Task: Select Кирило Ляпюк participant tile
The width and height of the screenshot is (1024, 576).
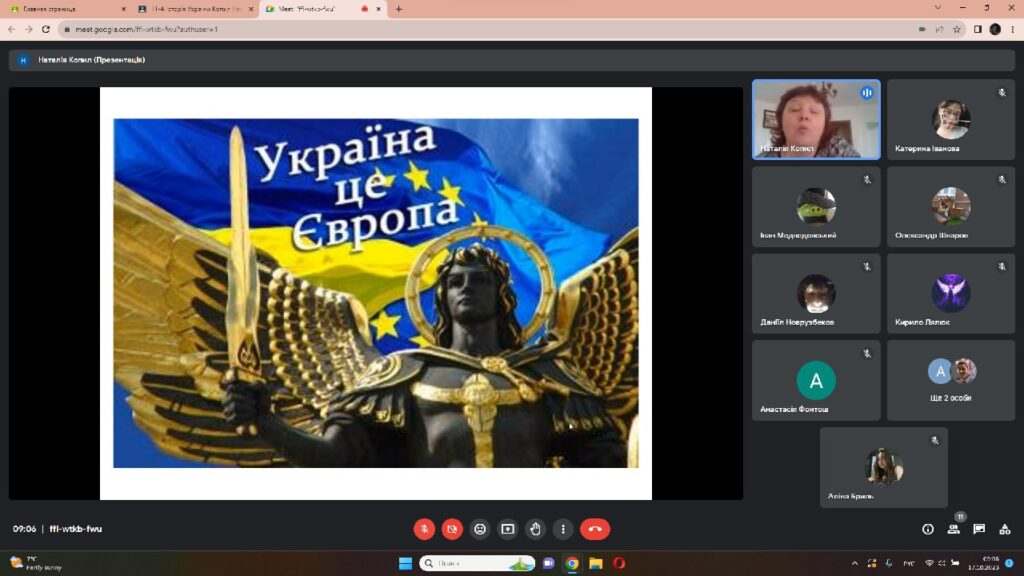Action: (951, 293)
